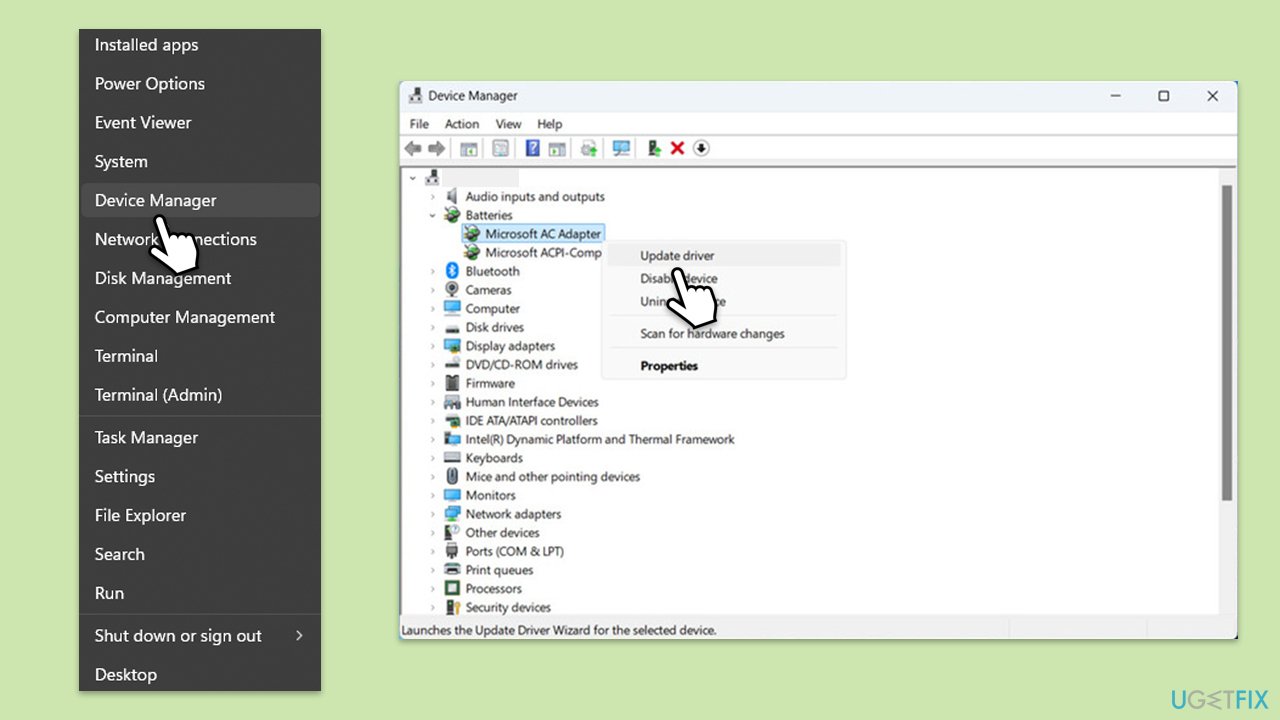The width and height of the screenshot is (1280, 720).
Task: Click the Batteries category icon
Action: [x=452, y=215]
